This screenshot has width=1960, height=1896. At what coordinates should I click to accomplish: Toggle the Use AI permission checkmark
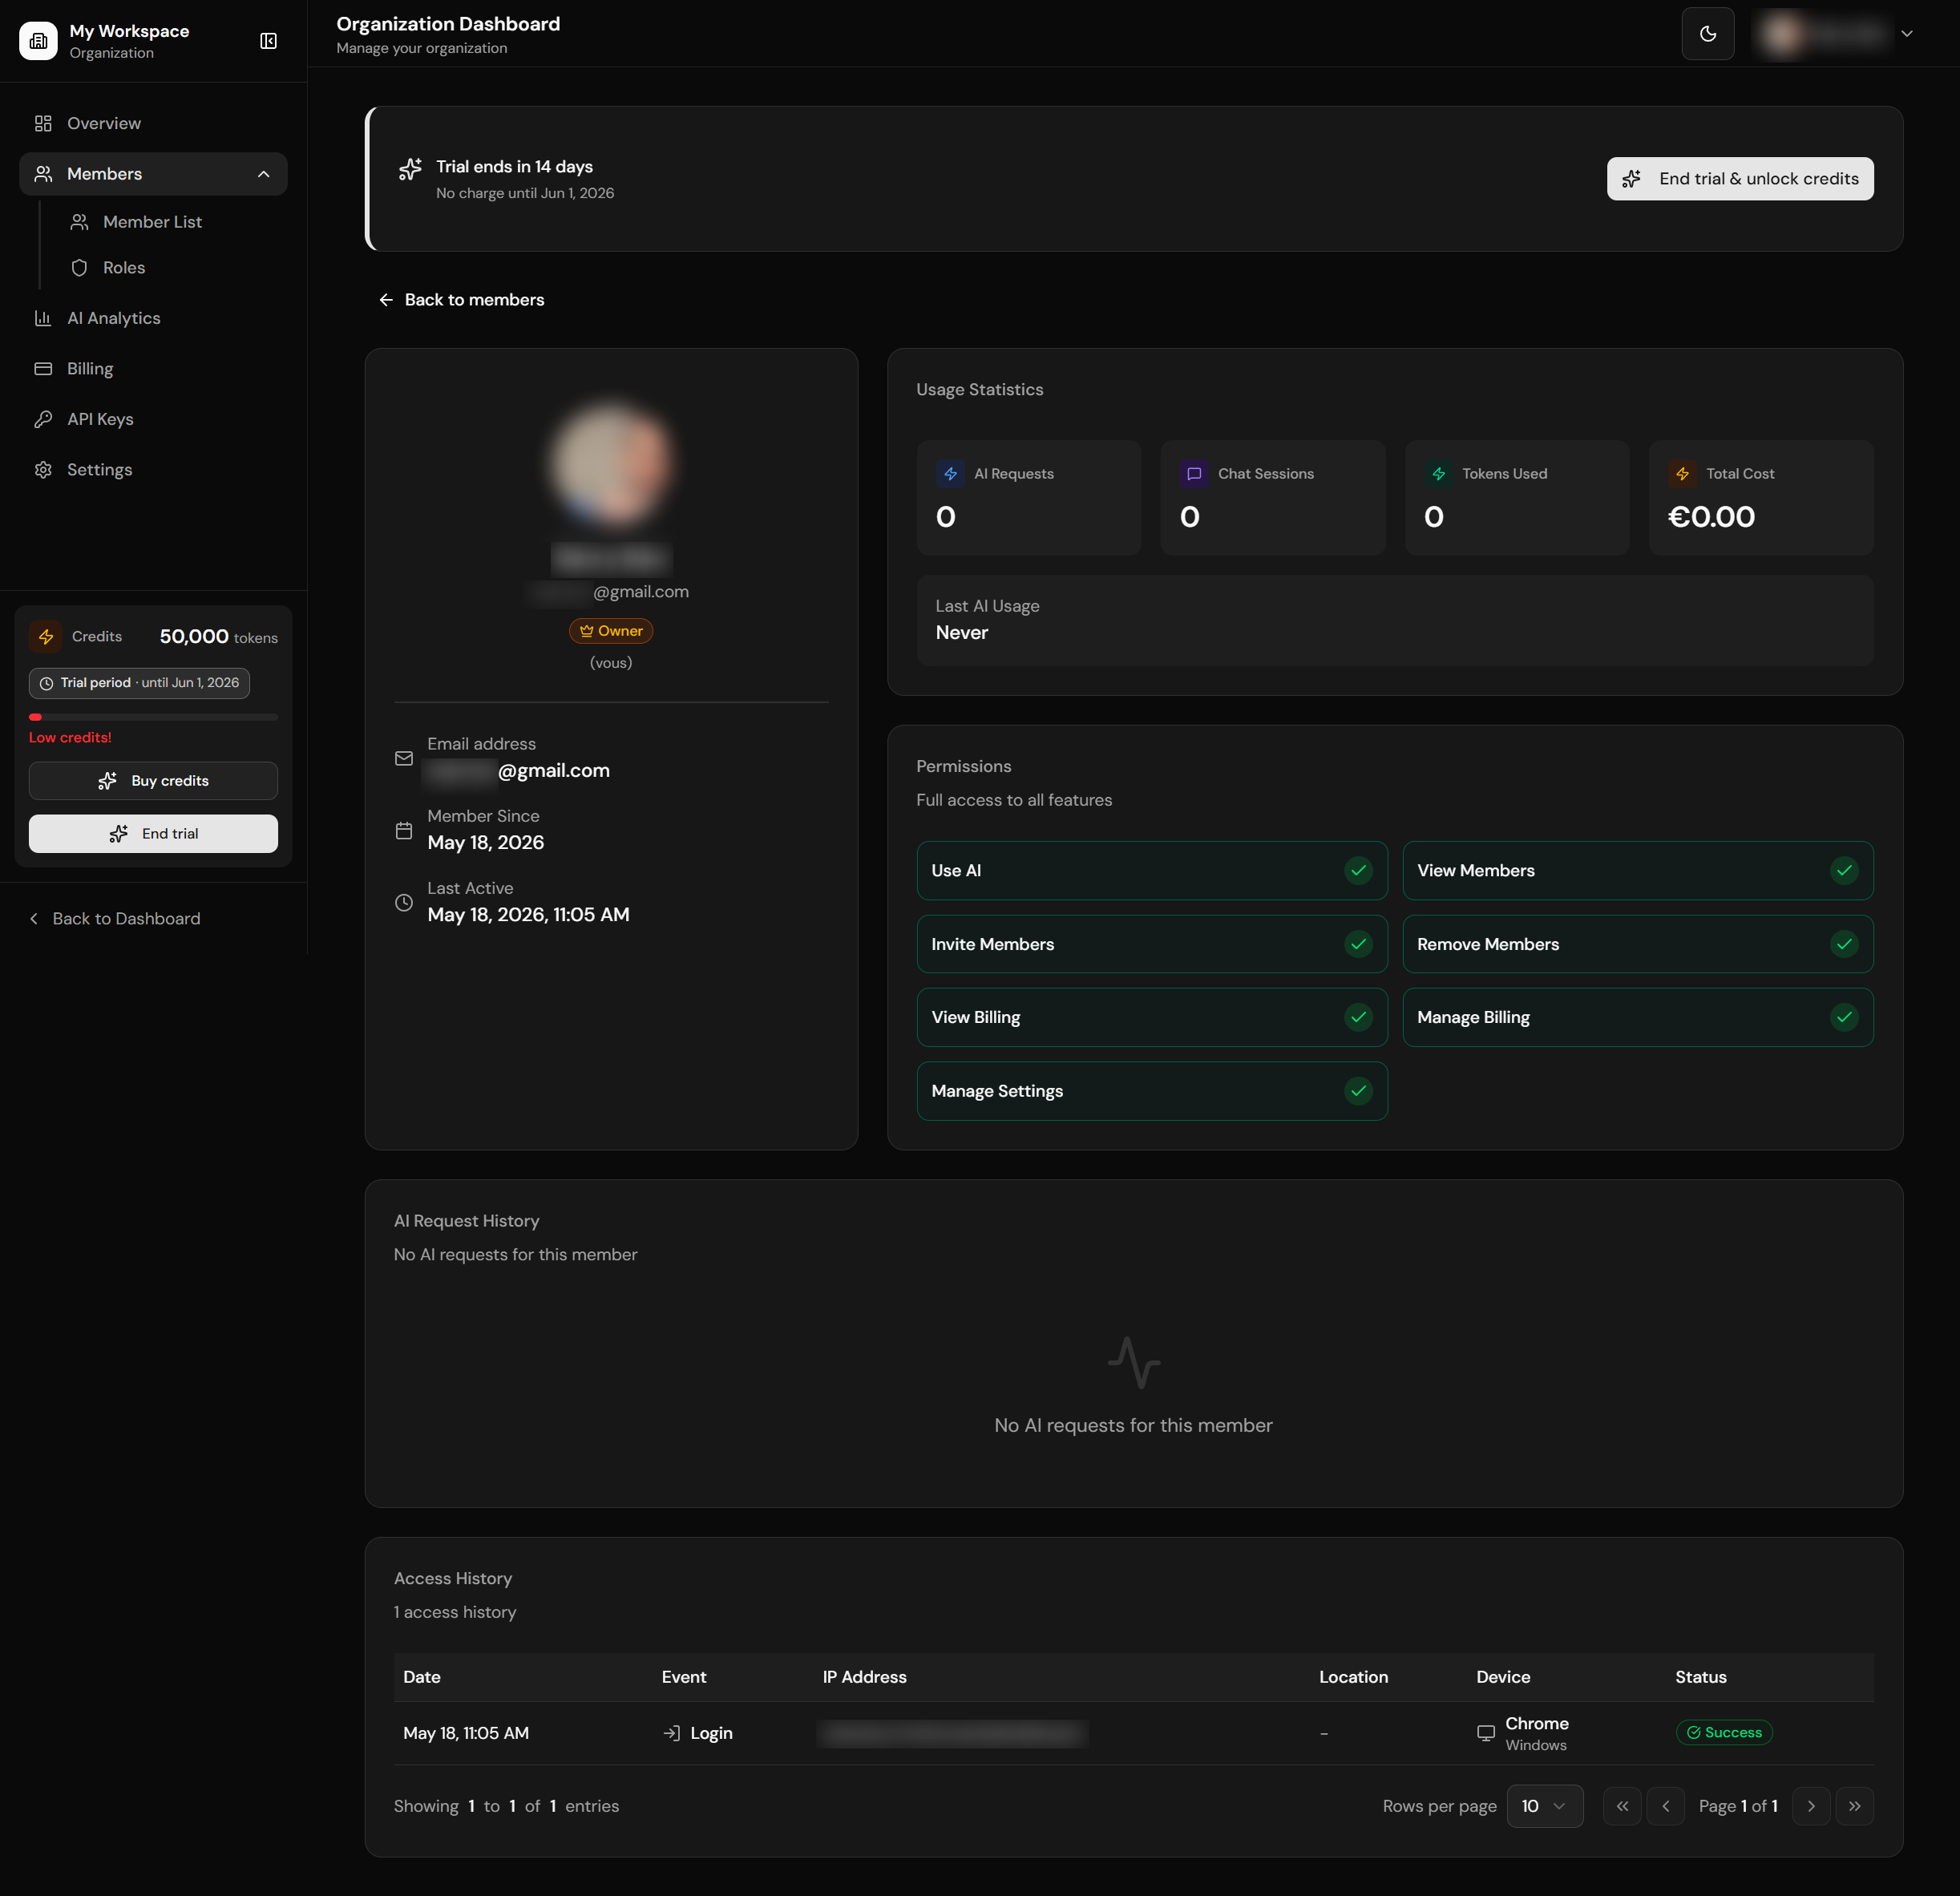1358,870
